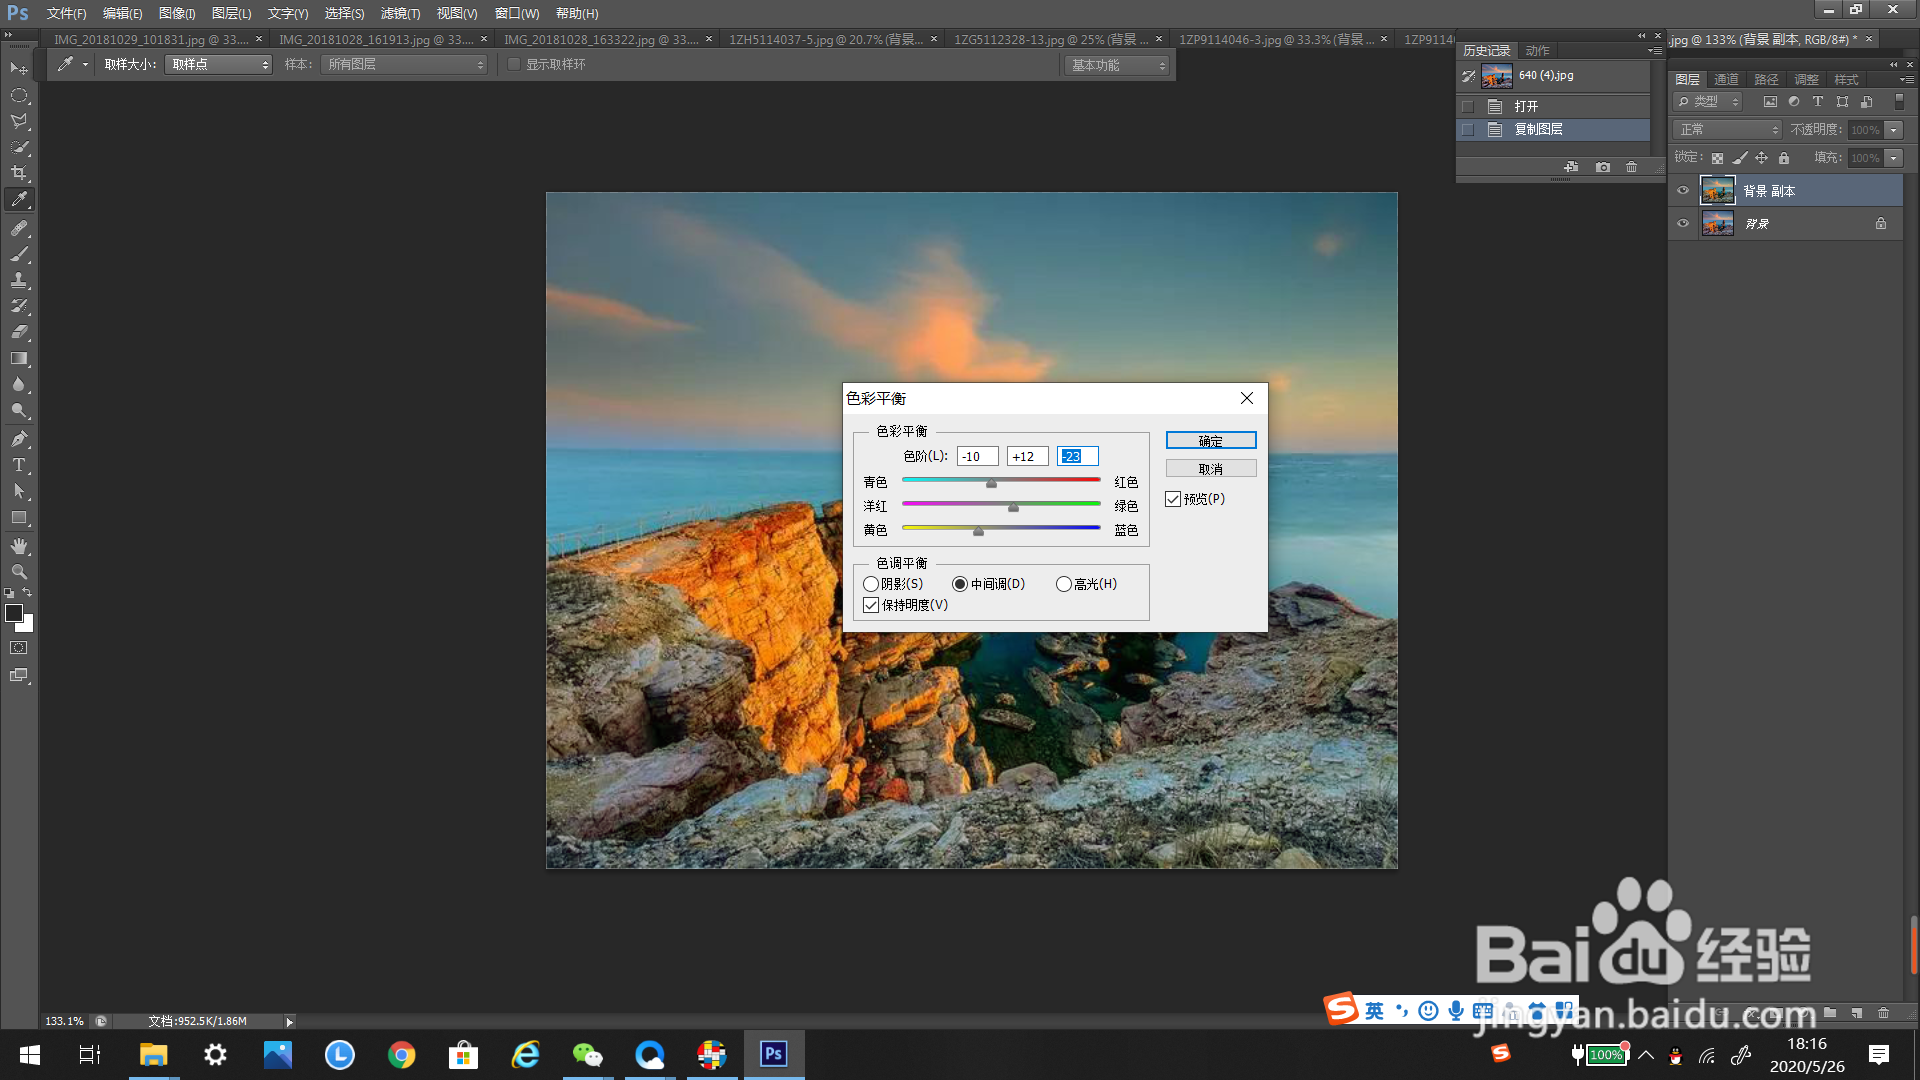Select the Pen tool
Image resolution: width=1920 pixels, height=1080 pixels.
pyautogui.click(x=19, y=439)
